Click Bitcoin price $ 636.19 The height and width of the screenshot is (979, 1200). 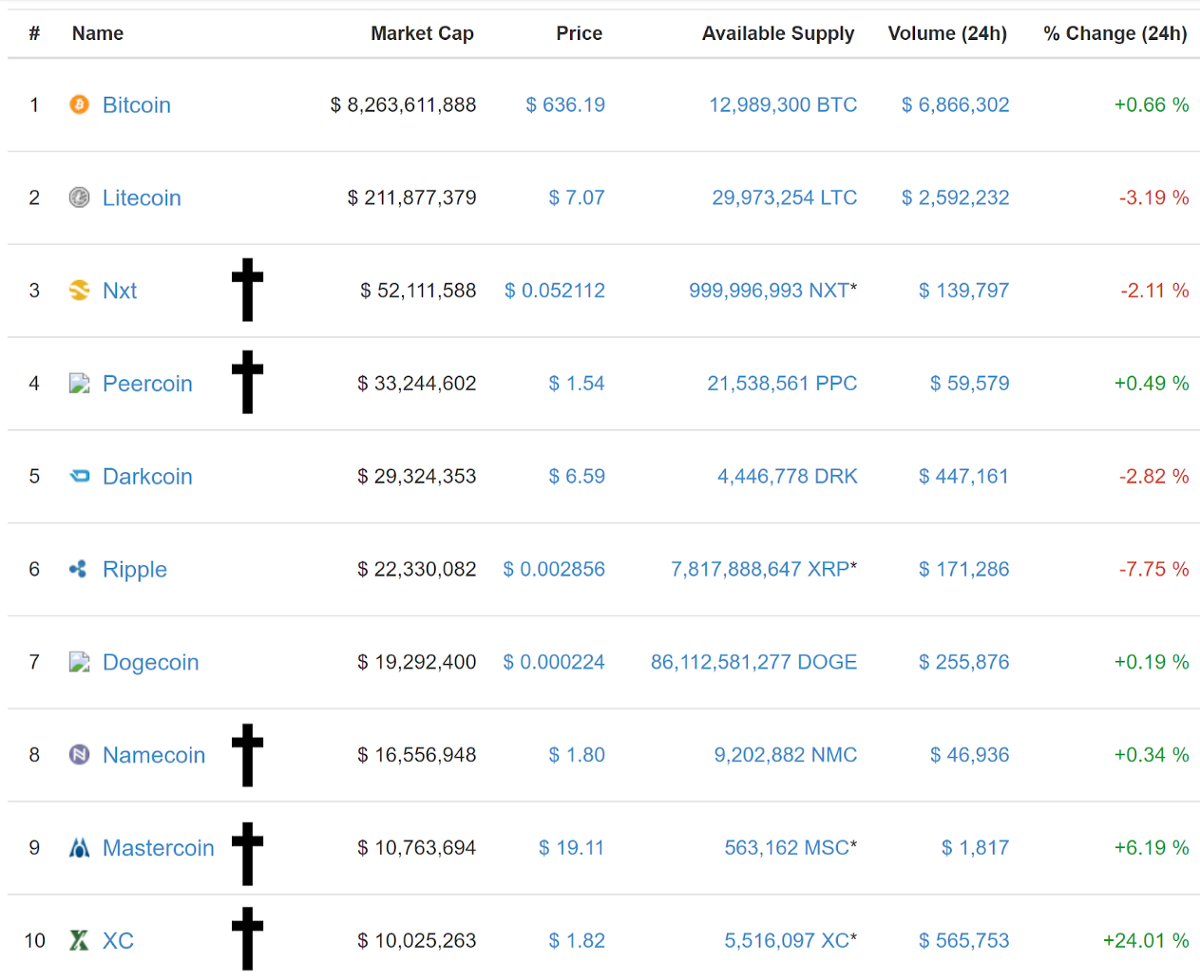[x=565, y=105]
